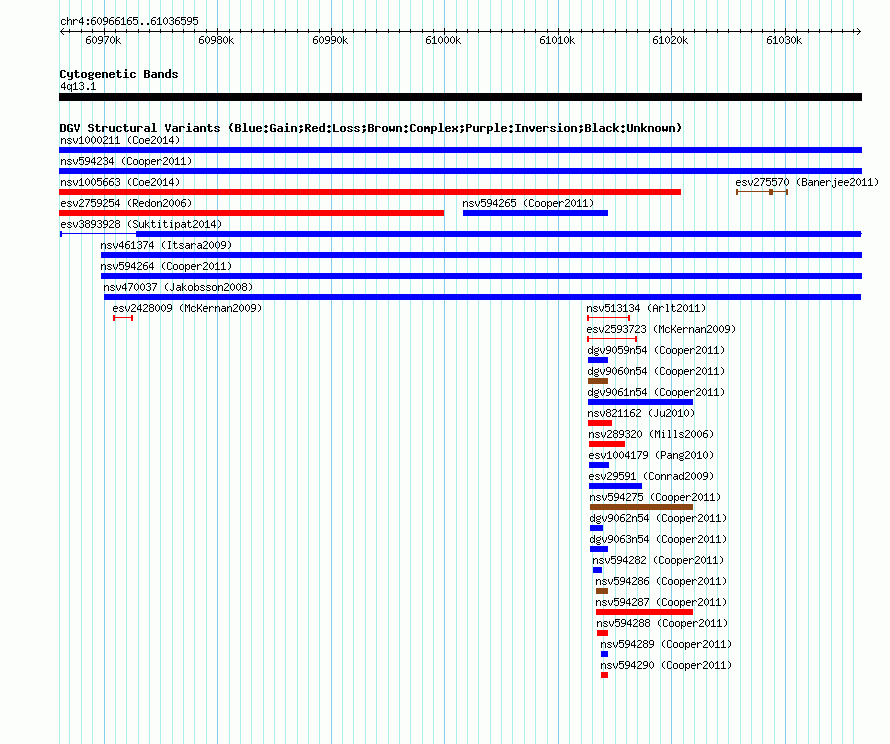Select nsv461374 (Itsara2009) variant label
Viewport: 890px width, 744px height.
(x=166, y=245)
